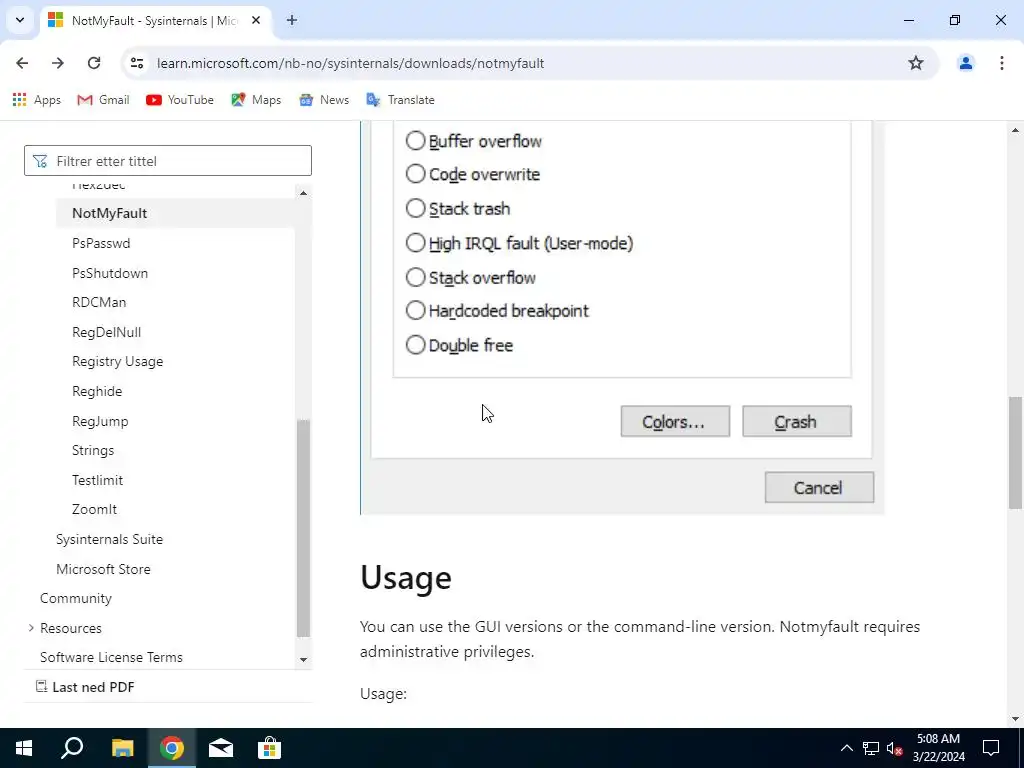Open Translate bookmark
The width and height of the screenshot is (1024, 768).
tap(400, 100)
